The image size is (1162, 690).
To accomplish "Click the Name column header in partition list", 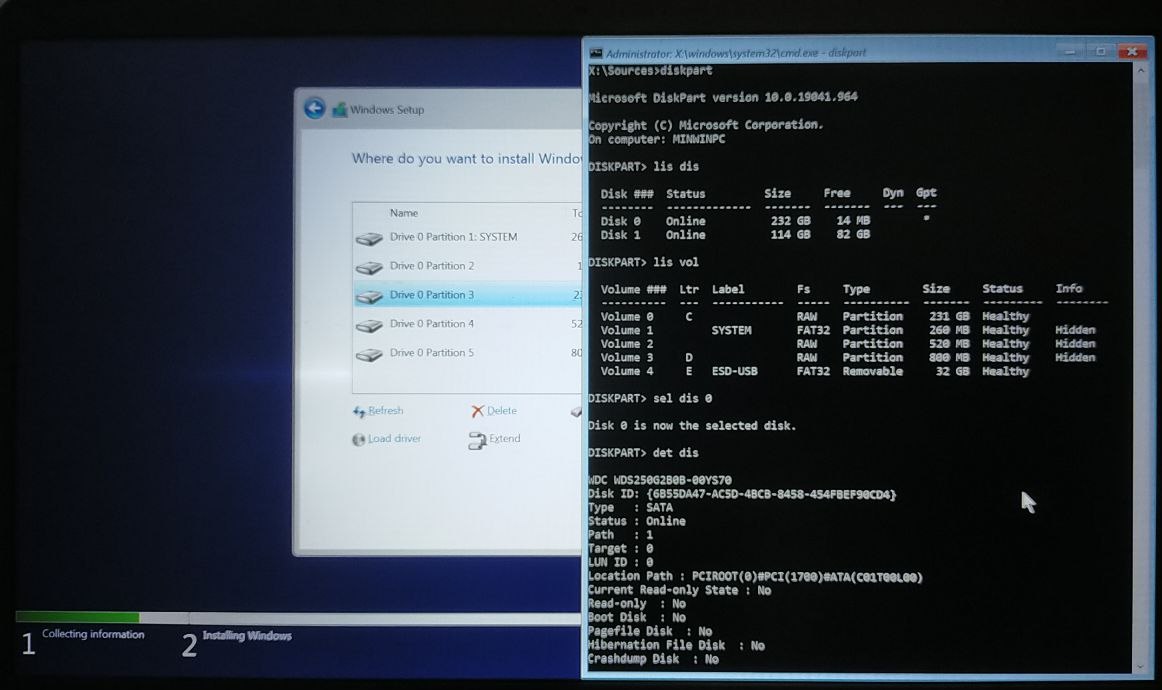I will [x=404, y=213].
